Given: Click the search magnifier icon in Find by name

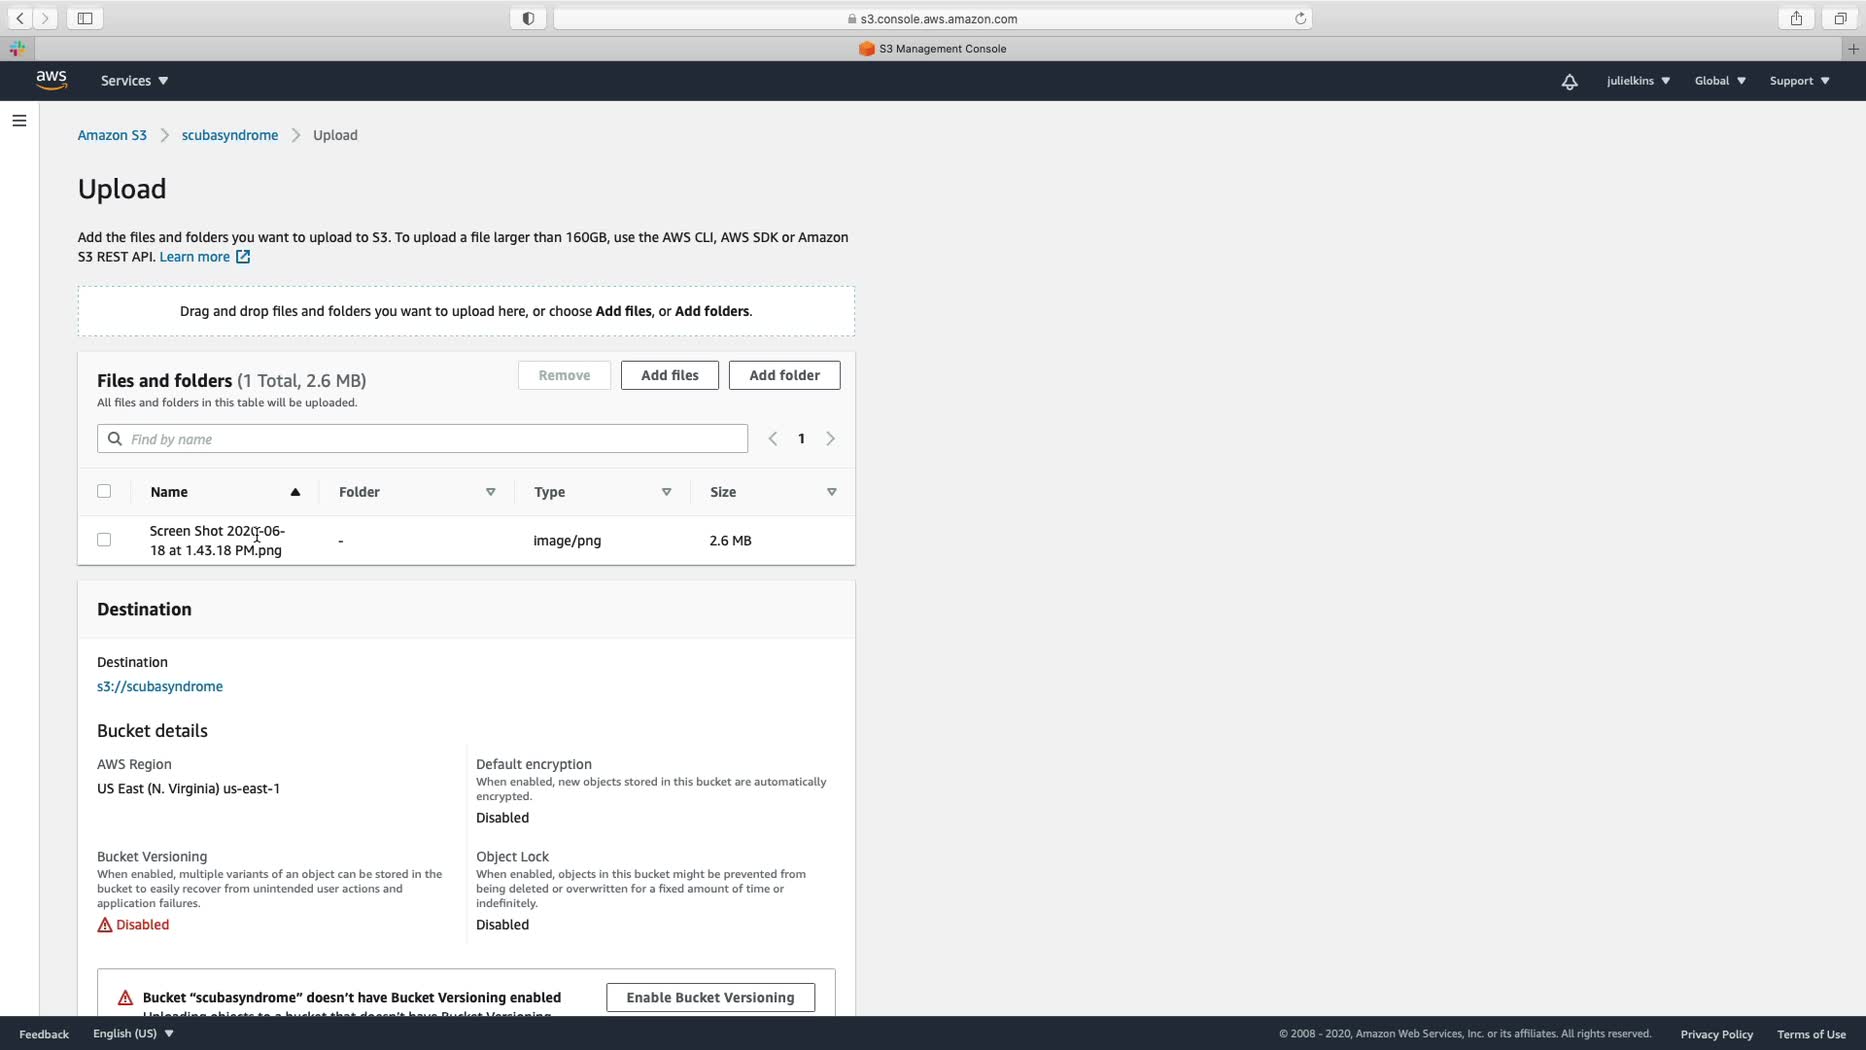Looking at the screenshot, I should 115,439.
